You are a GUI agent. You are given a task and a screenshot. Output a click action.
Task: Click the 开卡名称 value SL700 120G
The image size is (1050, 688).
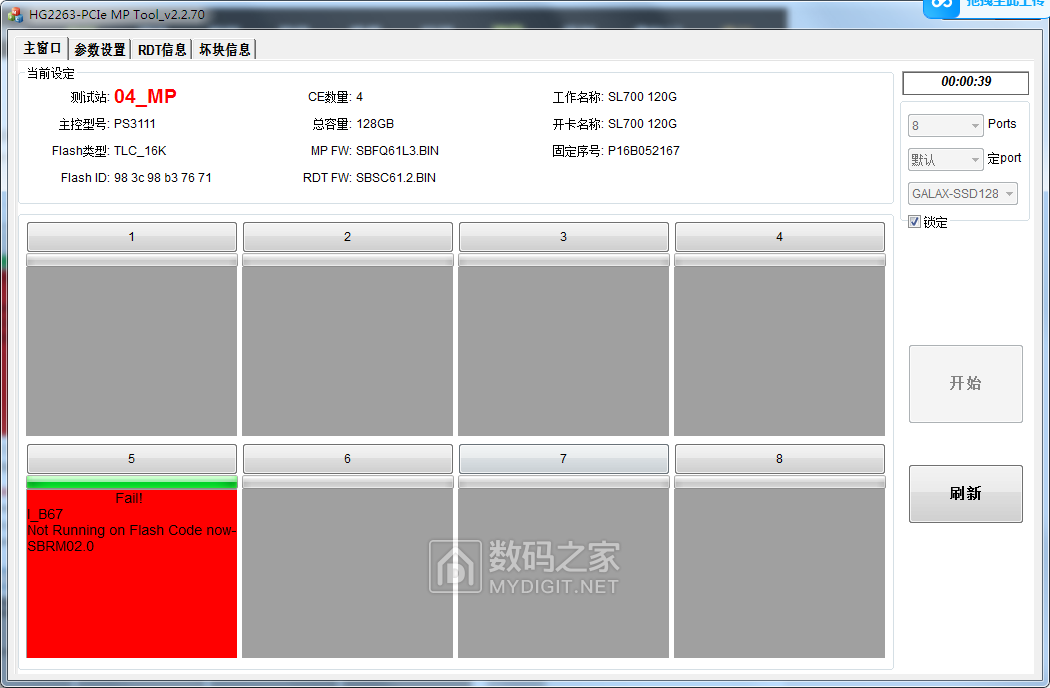click(x=642, y=124)
